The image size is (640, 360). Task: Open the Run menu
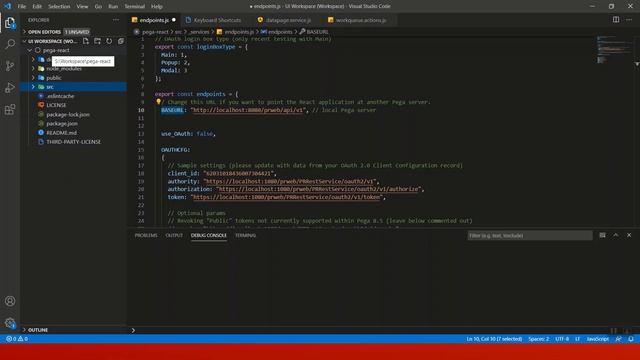point(113,7)
